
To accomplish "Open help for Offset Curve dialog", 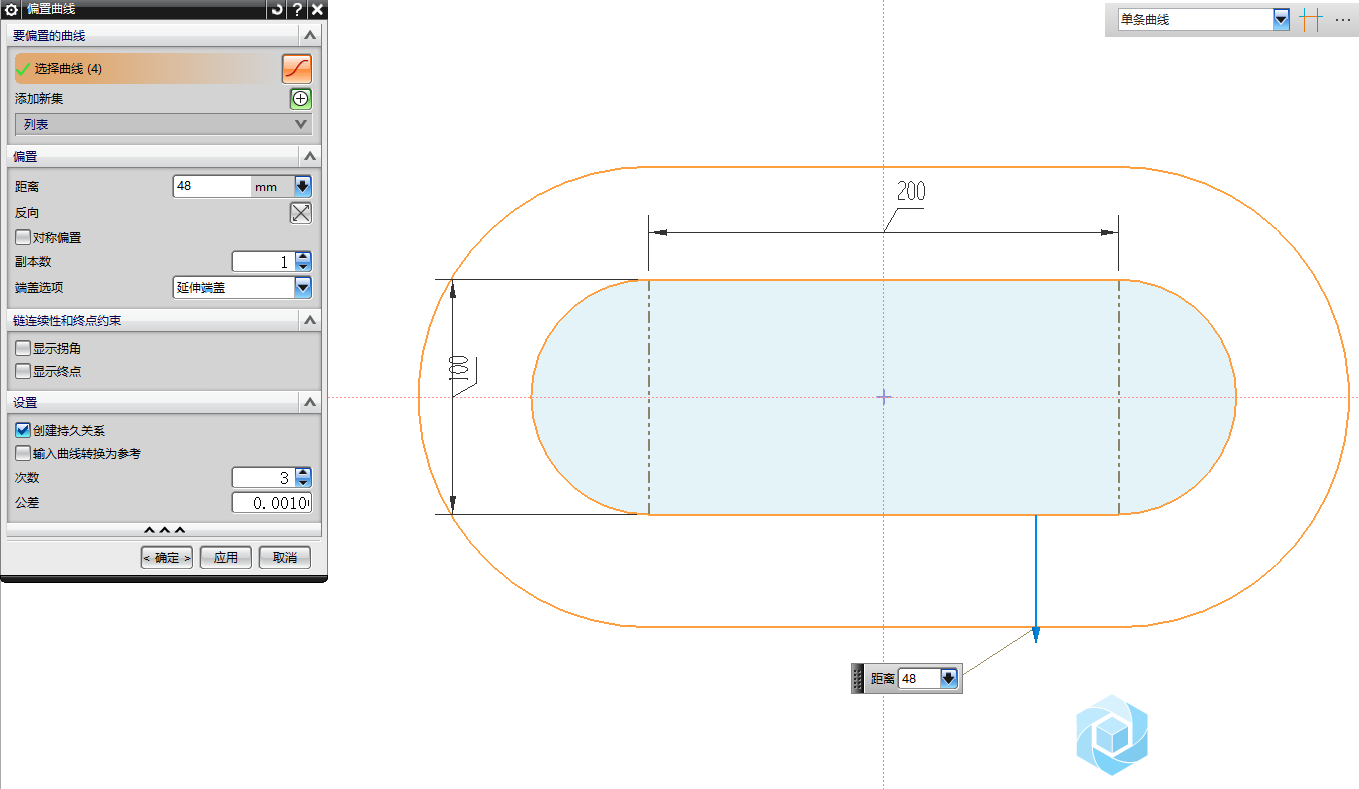I will [x=297, y=9].
